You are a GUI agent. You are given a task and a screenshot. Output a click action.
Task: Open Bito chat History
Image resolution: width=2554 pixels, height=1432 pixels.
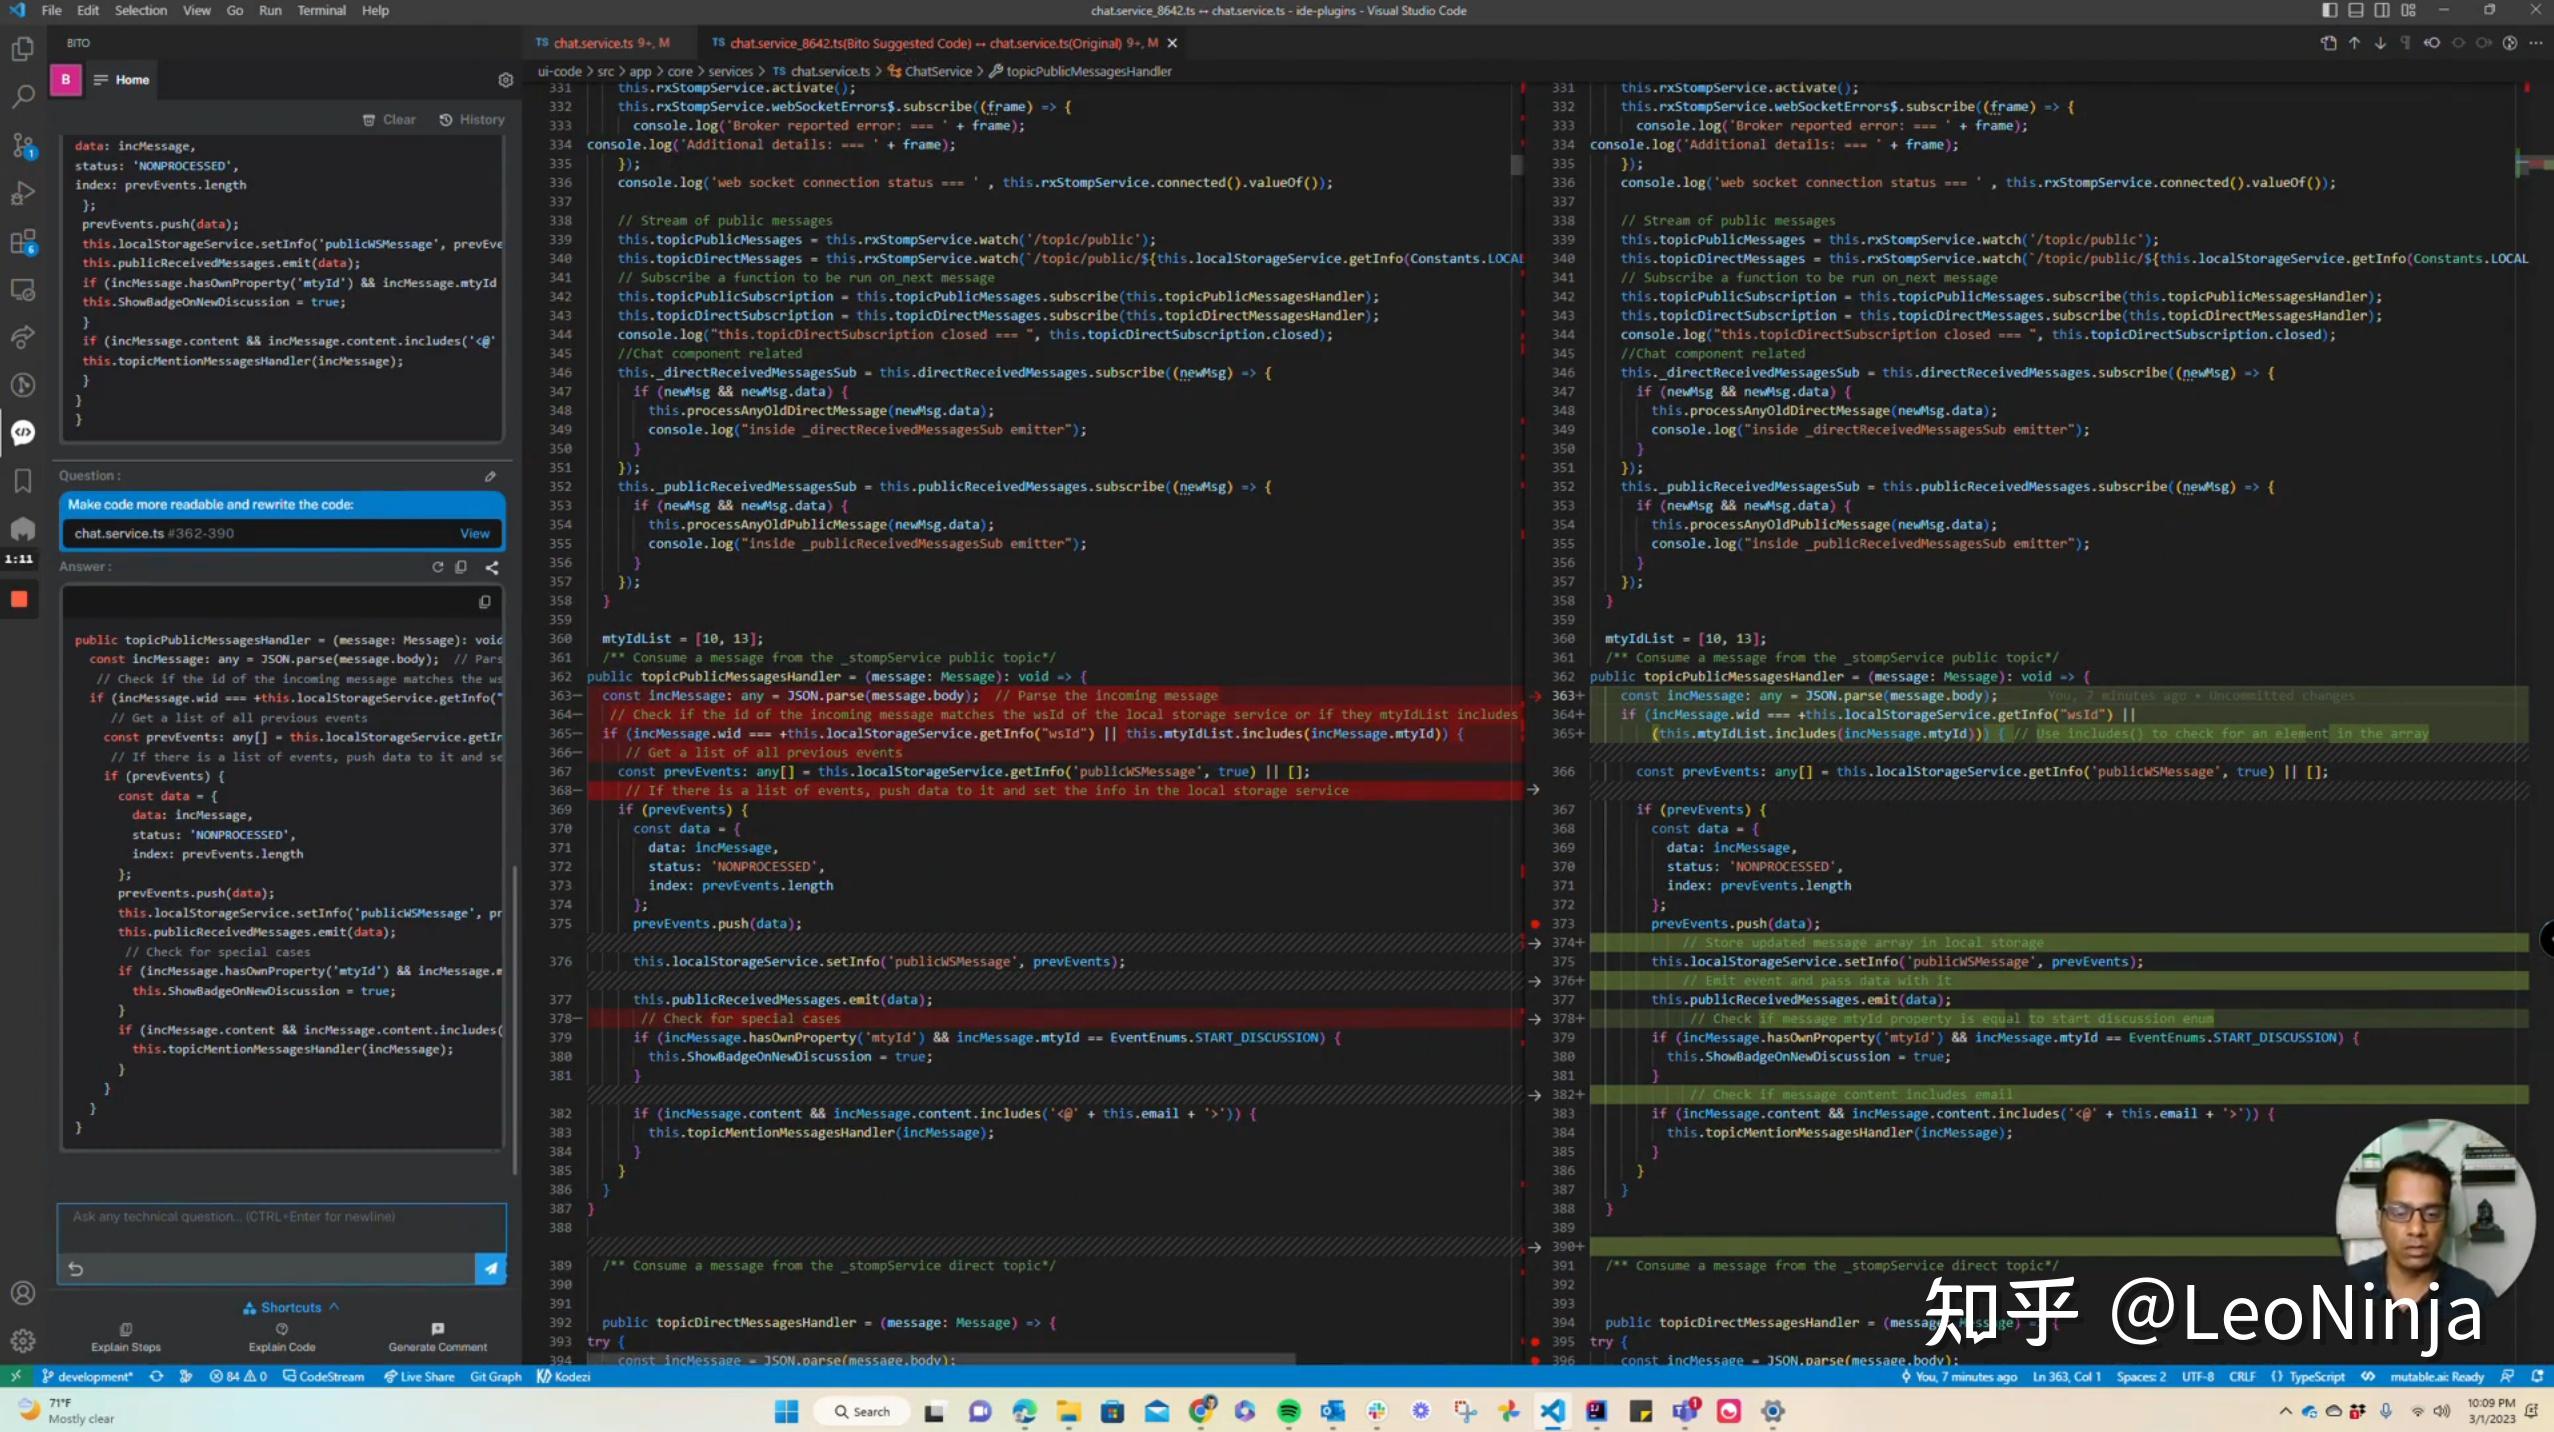tap(472, 119)
